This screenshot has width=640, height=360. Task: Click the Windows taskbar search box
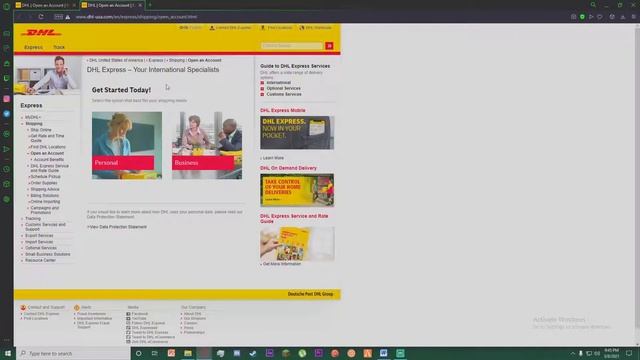coord(73,353)
